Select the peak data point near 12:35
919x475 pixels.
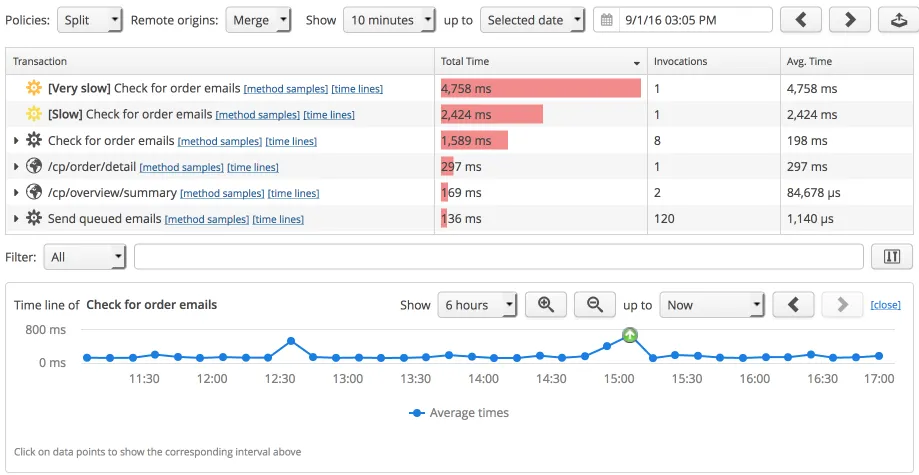tap(291, 341)
